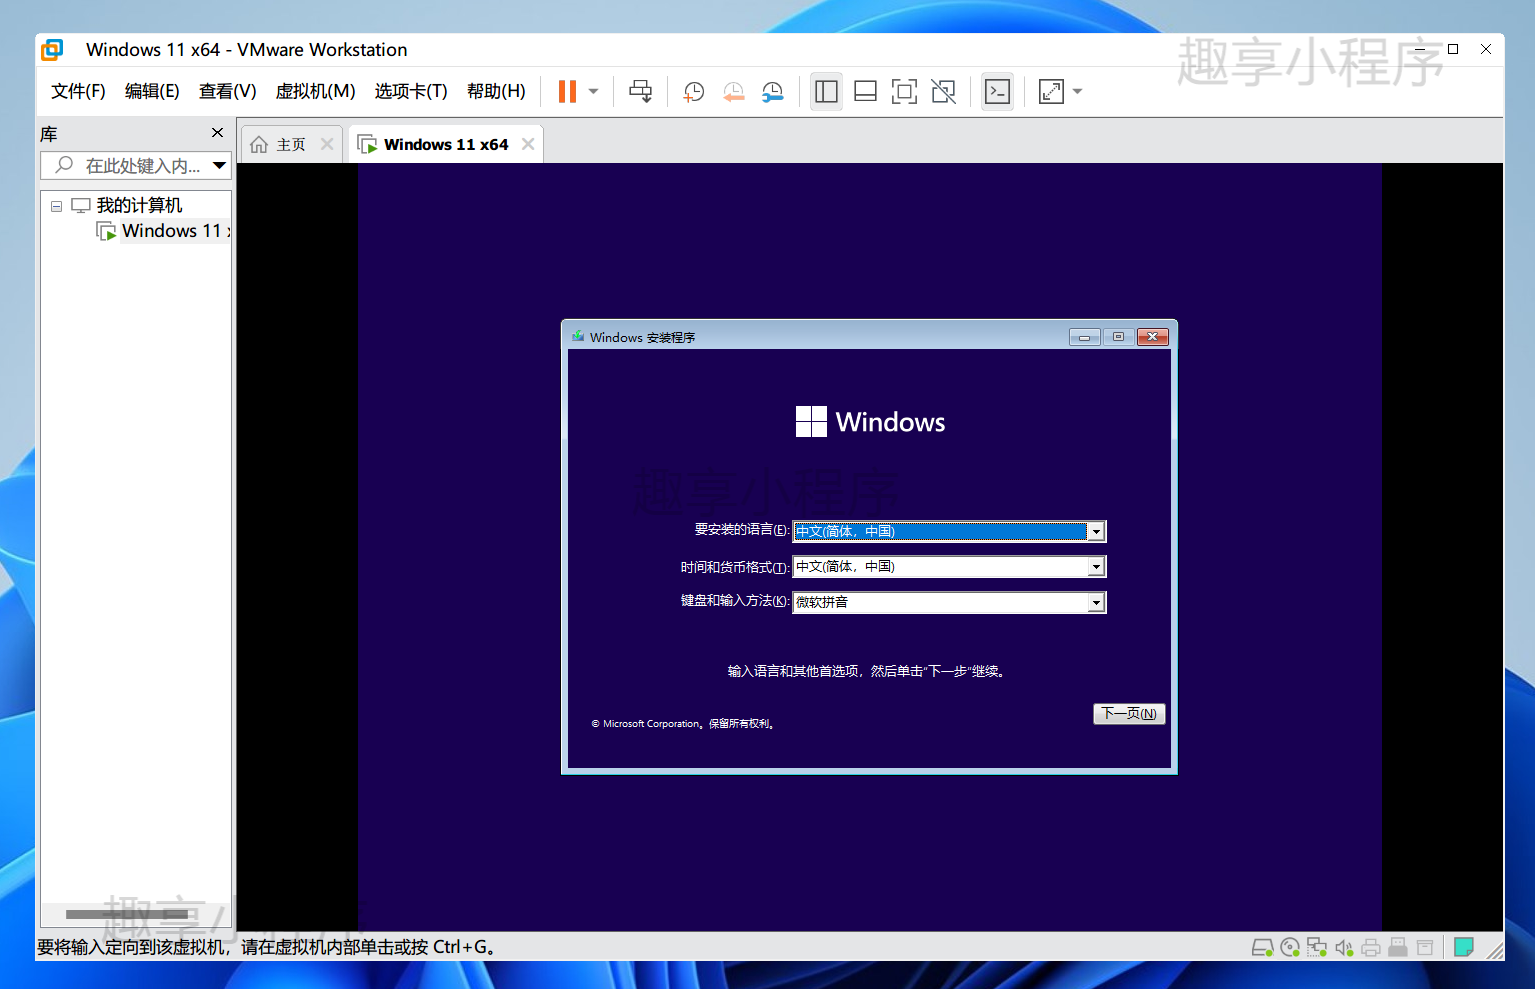Click the library horizontal scrollbar
This screenshot has height=989, width=1535.
pyautogui.click(x=127, y=914)
